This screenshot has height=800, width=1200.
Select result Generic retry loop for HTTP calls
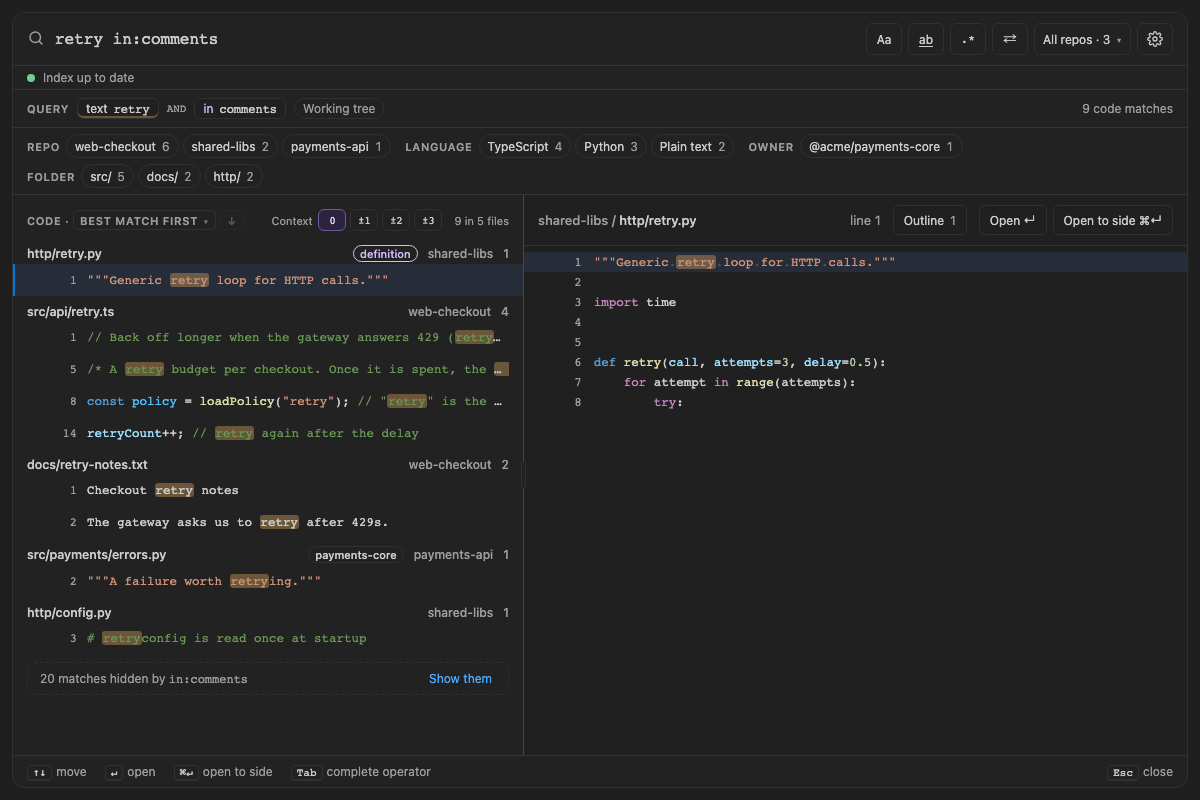click(x=268, y=280)
